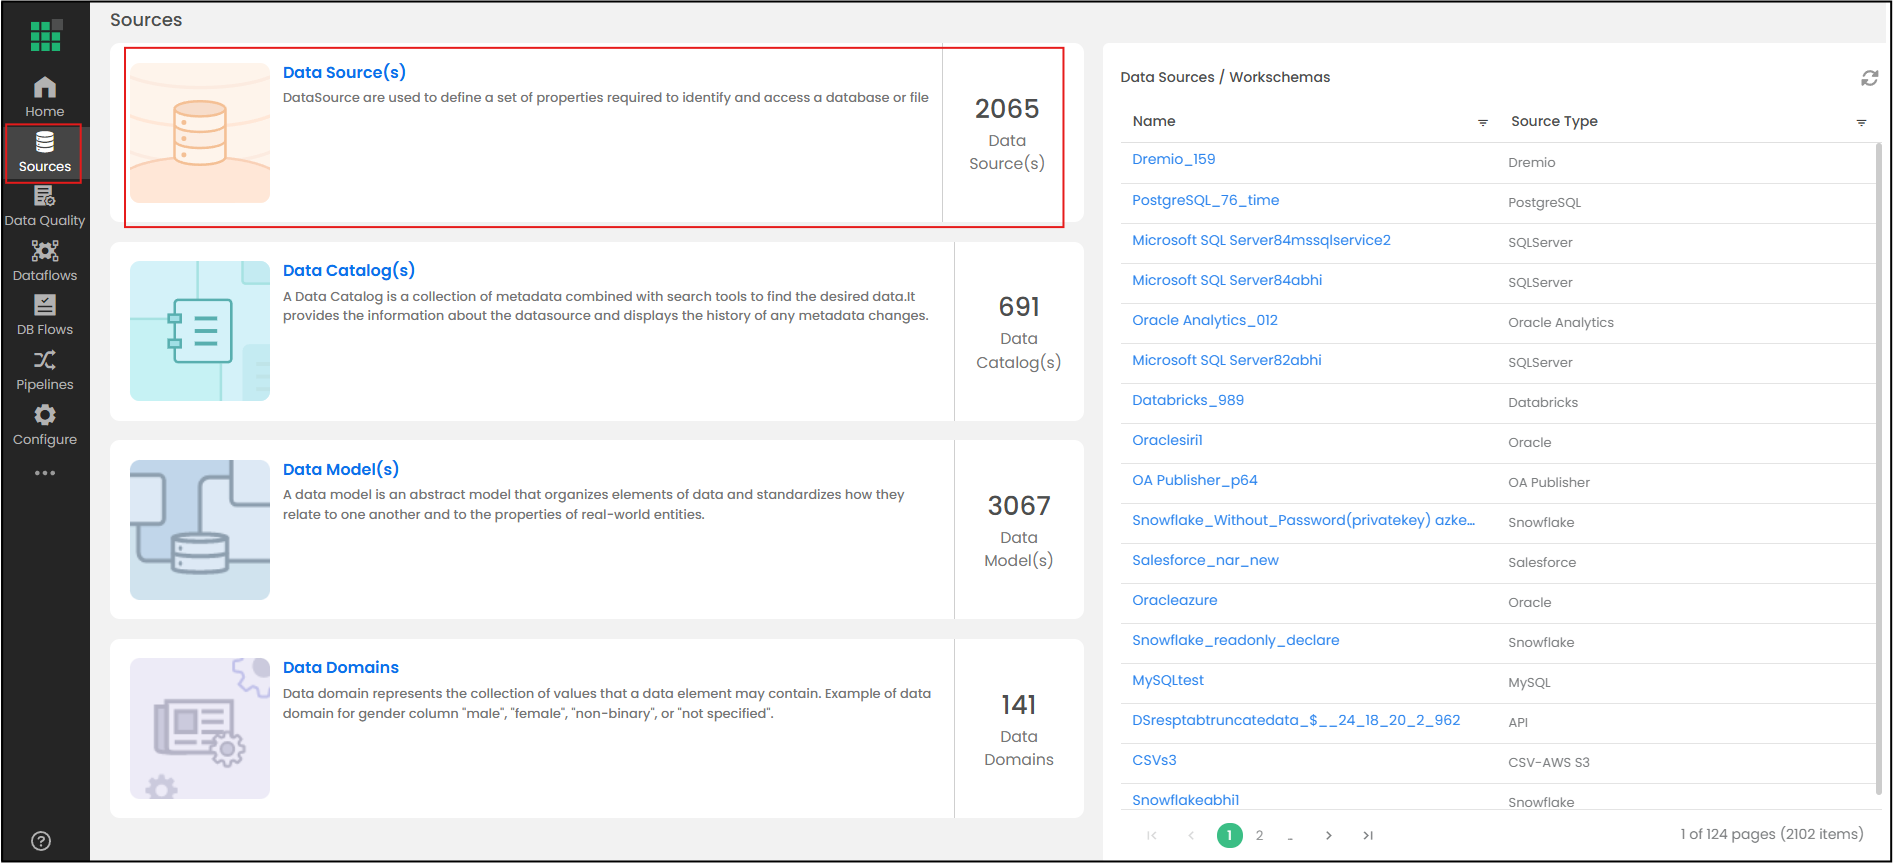Click the help question mark icon
The width and height of the screenshot is (1893, 863).
[x=41, y=841]
